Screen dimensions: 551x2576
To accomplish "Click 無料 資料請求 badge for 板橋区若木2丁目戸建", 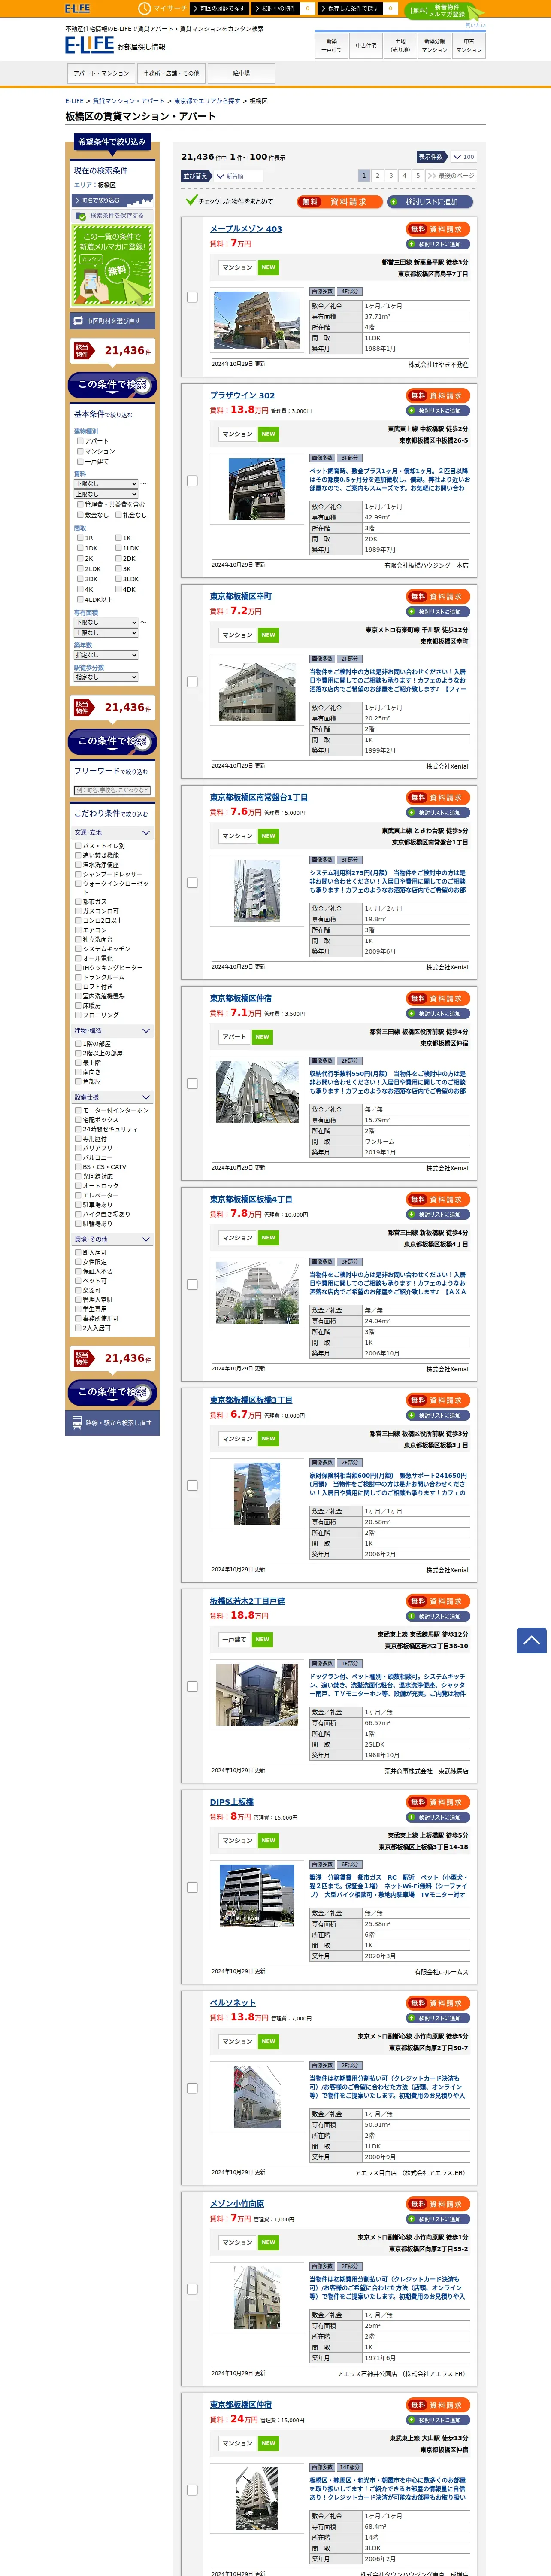I will (438, 1601).
